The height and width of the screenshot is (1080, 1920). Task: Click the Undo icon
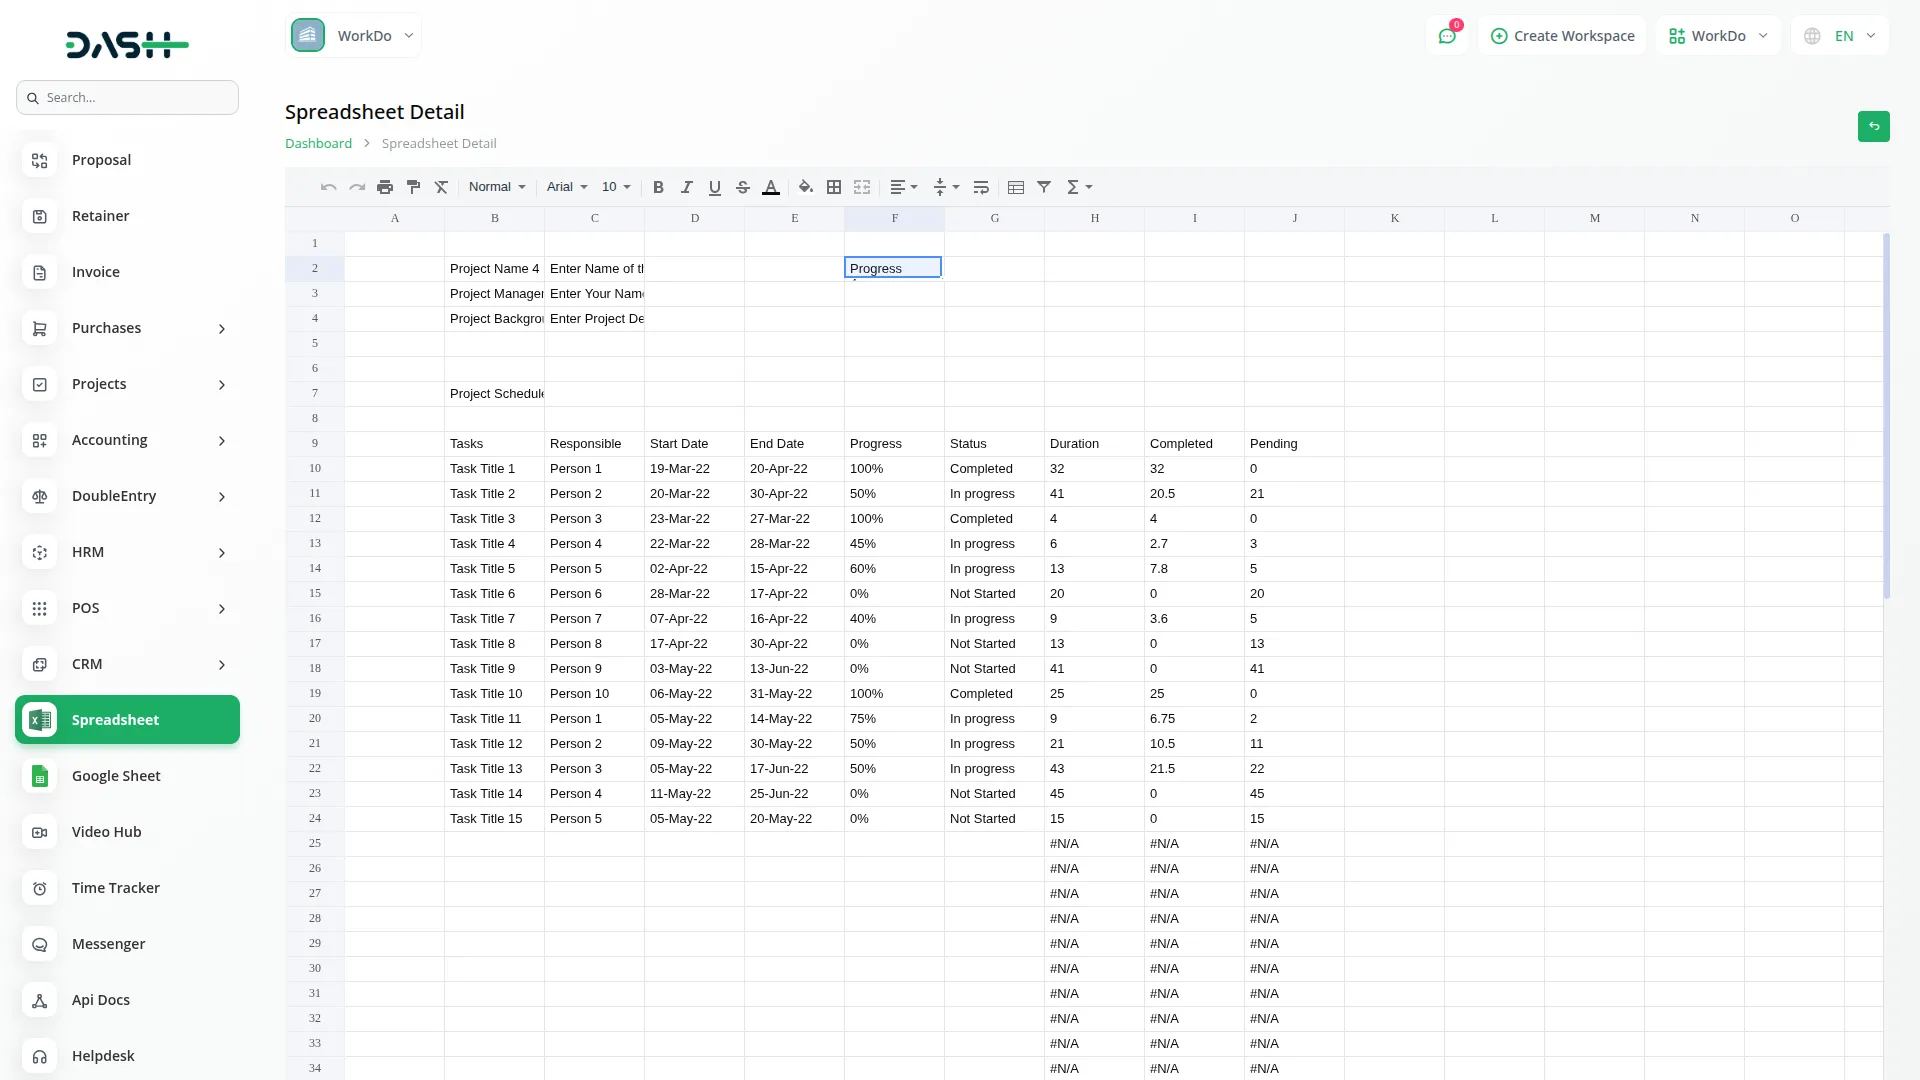point(328,187)
